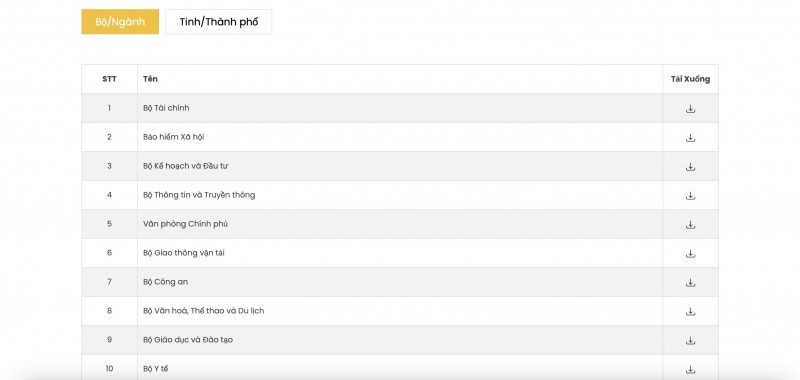Select the Bộ Giáo dục và Đào tạo entry
This screenshot has height=380, width=800.
coord(188,340)
